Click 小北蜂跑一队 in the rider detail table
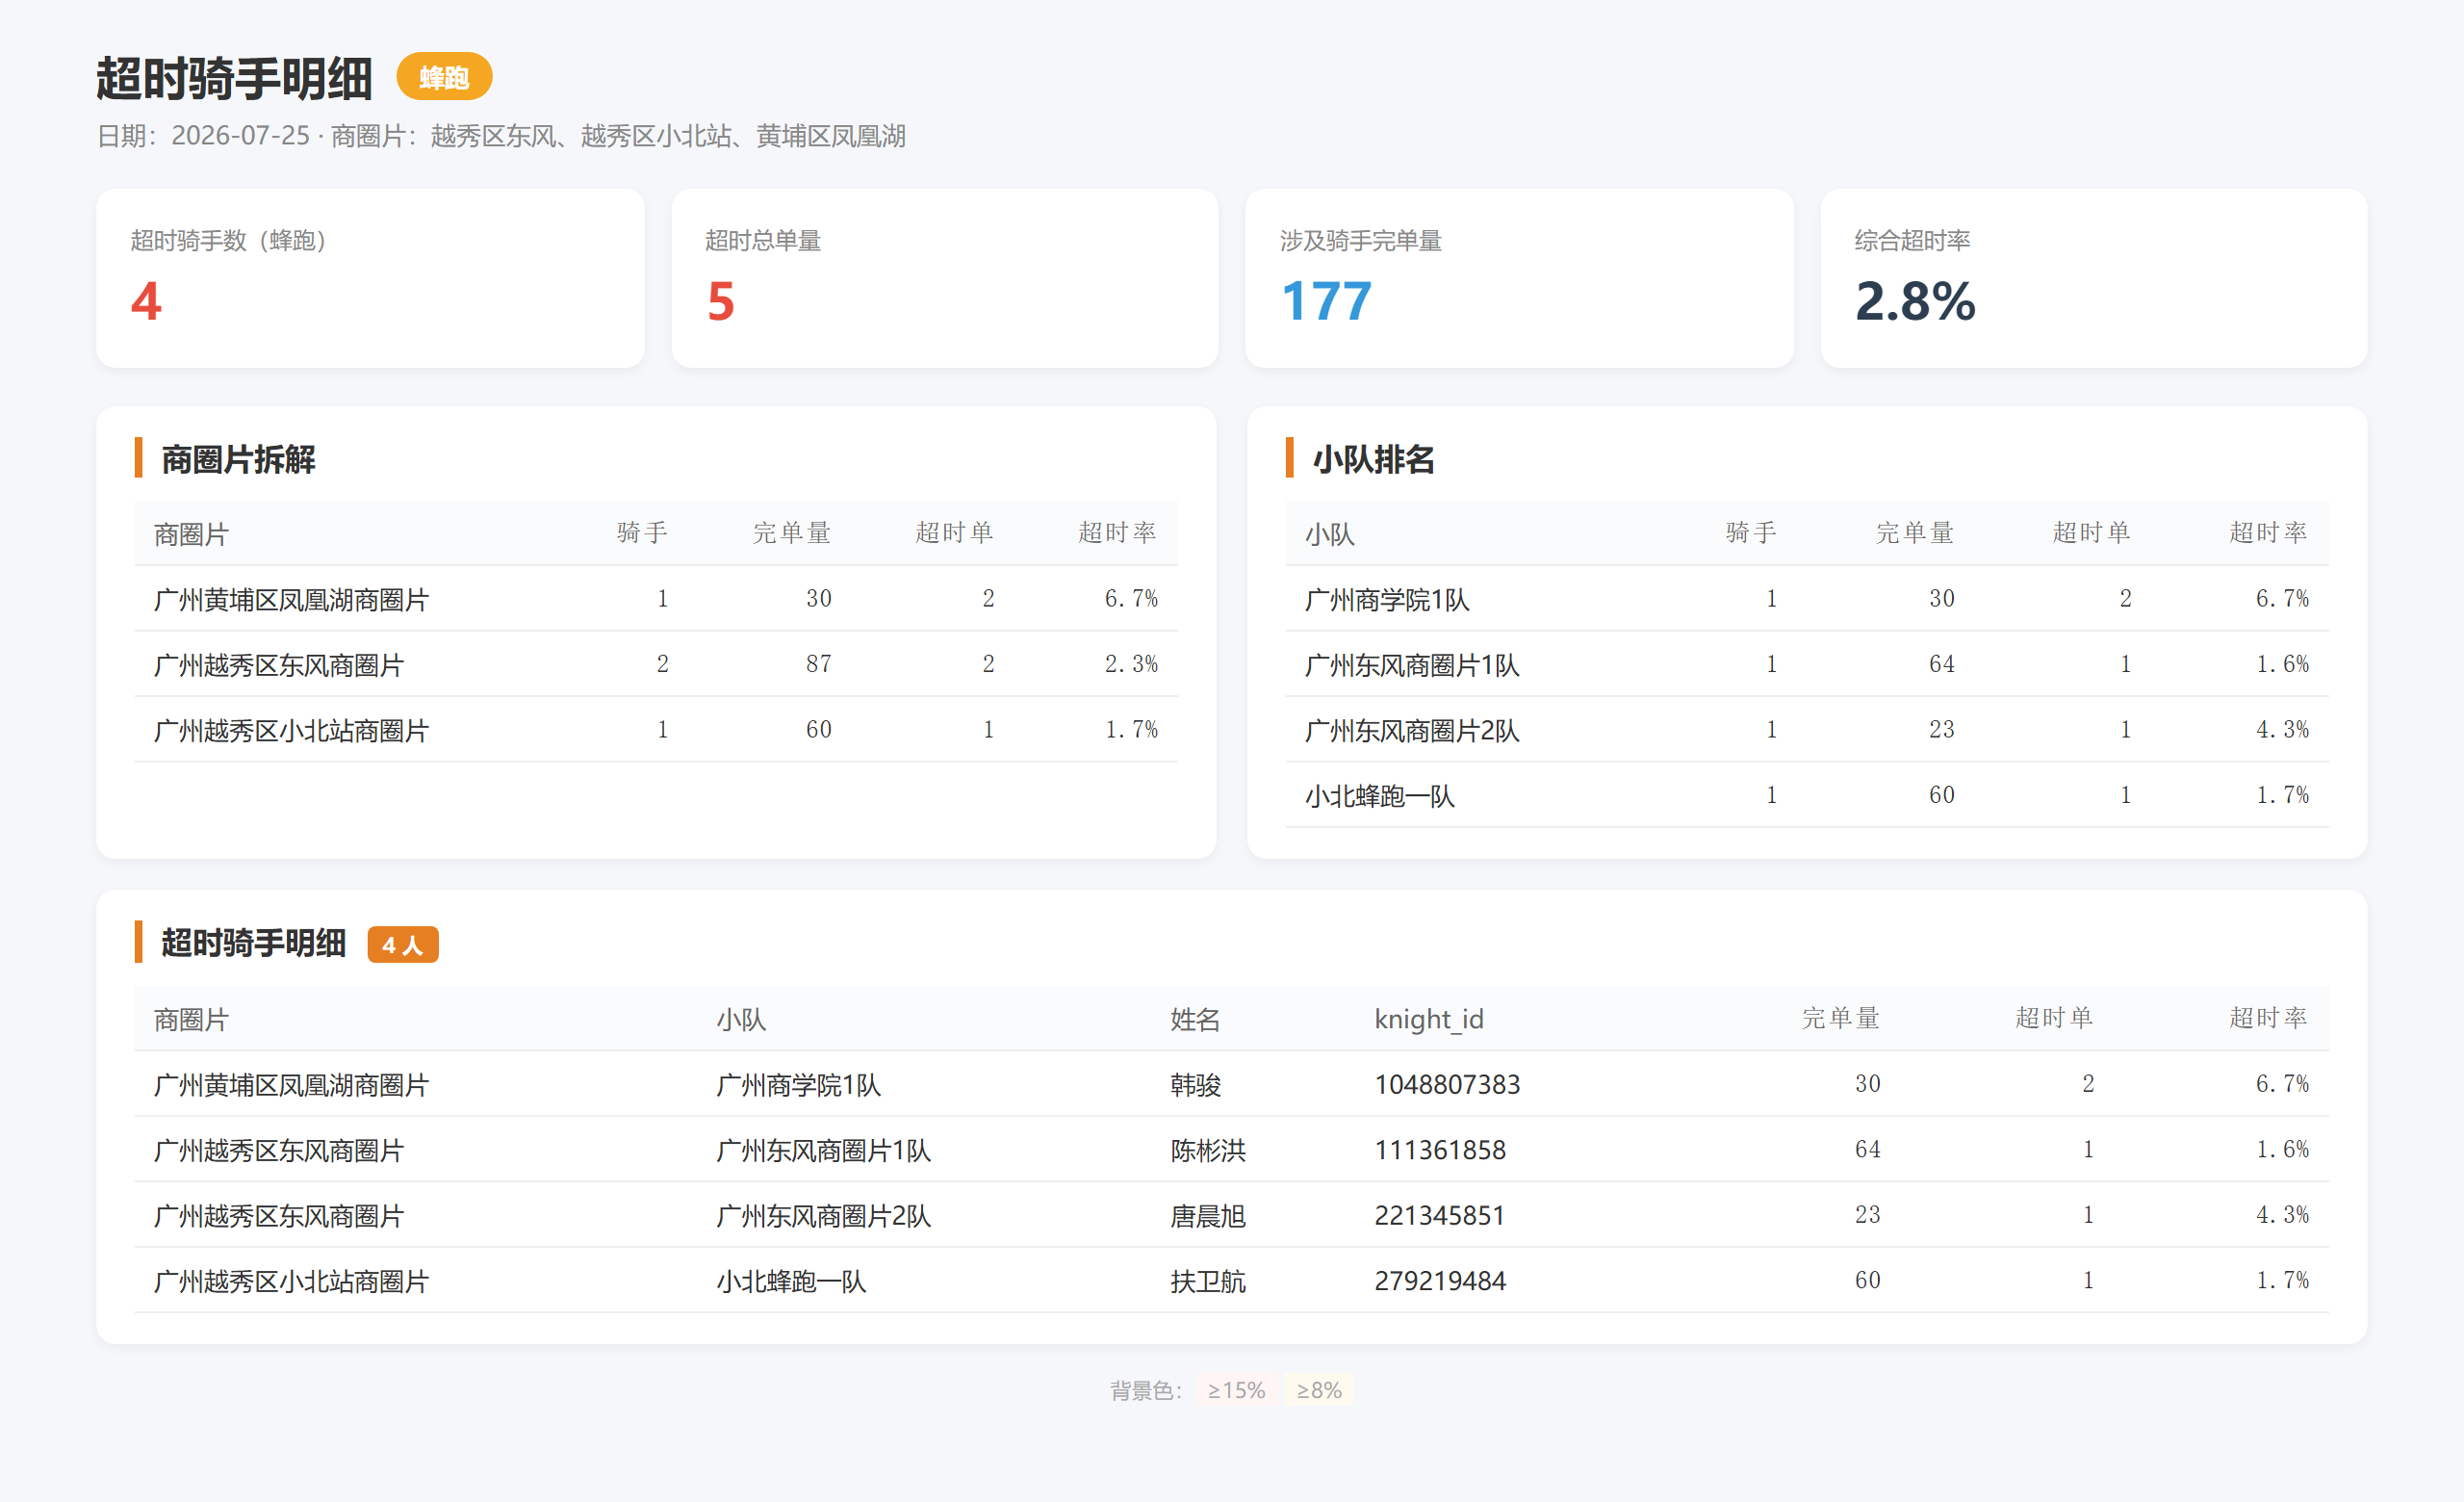 pos(791,1281)
